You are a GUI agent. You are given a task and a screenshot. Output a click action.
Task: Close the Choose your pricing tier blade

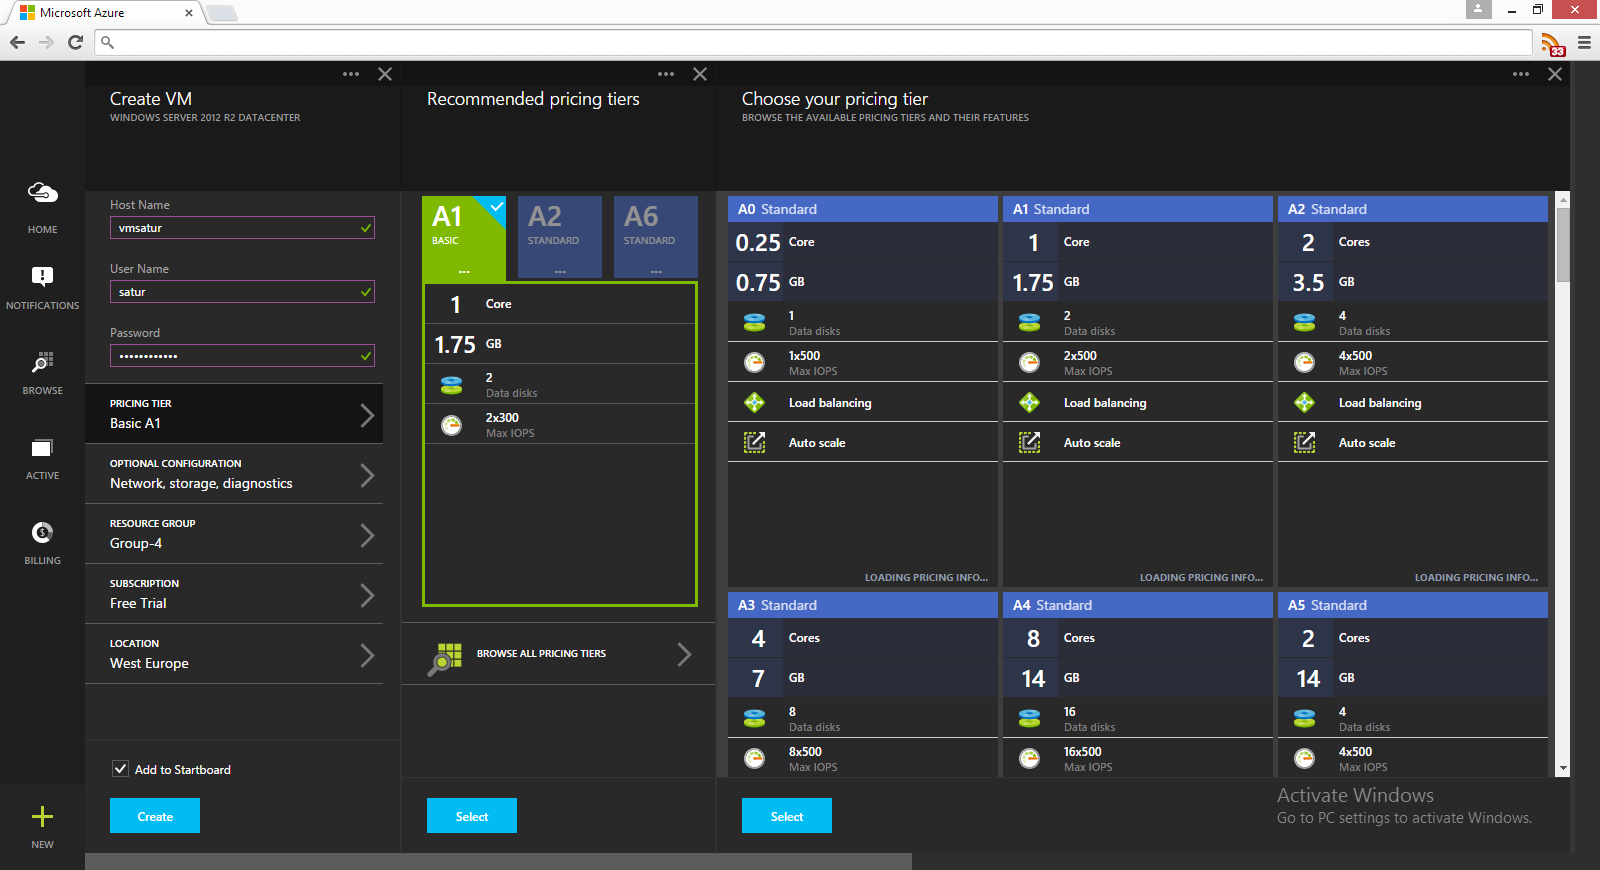tap(1555, 74)
